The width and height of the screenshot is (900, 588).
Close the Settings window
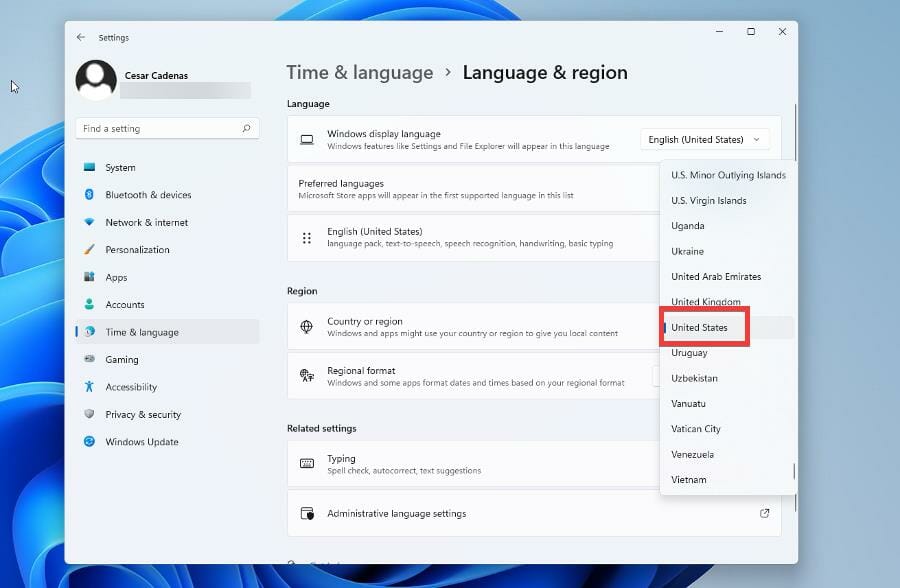[782, 32]
